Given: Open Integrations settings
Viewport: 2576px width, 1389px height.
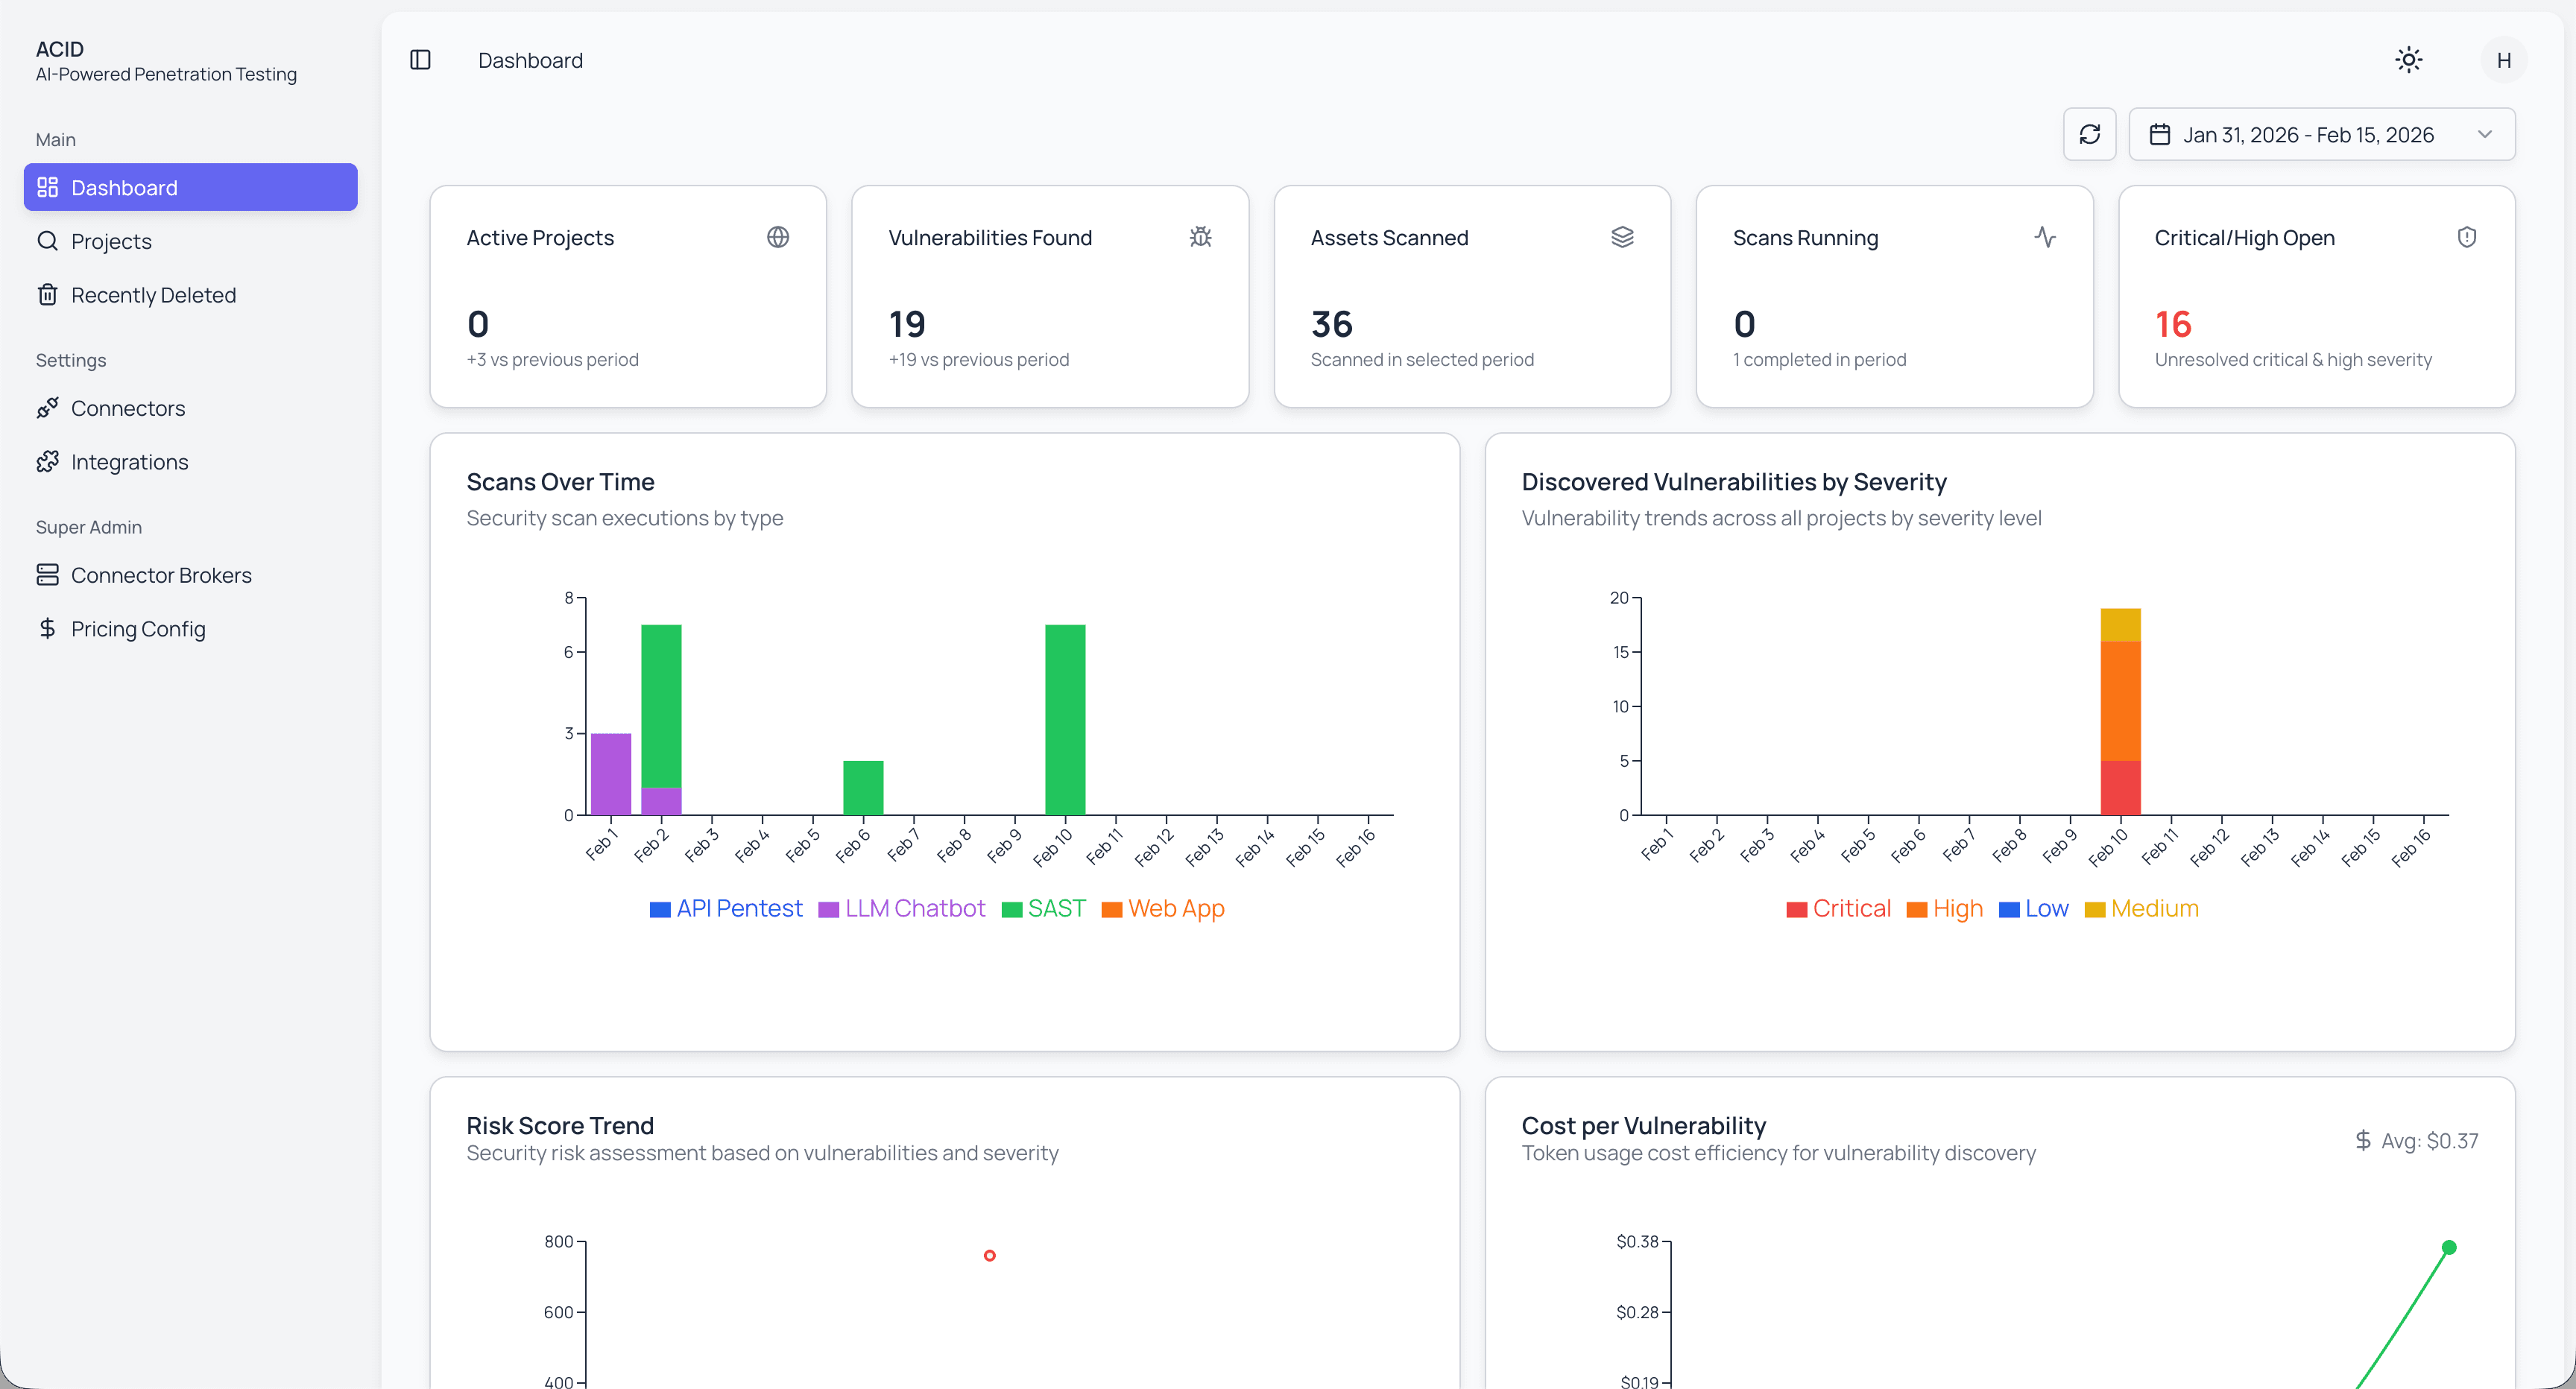Looking at the screenshot, I should point(190,462).
